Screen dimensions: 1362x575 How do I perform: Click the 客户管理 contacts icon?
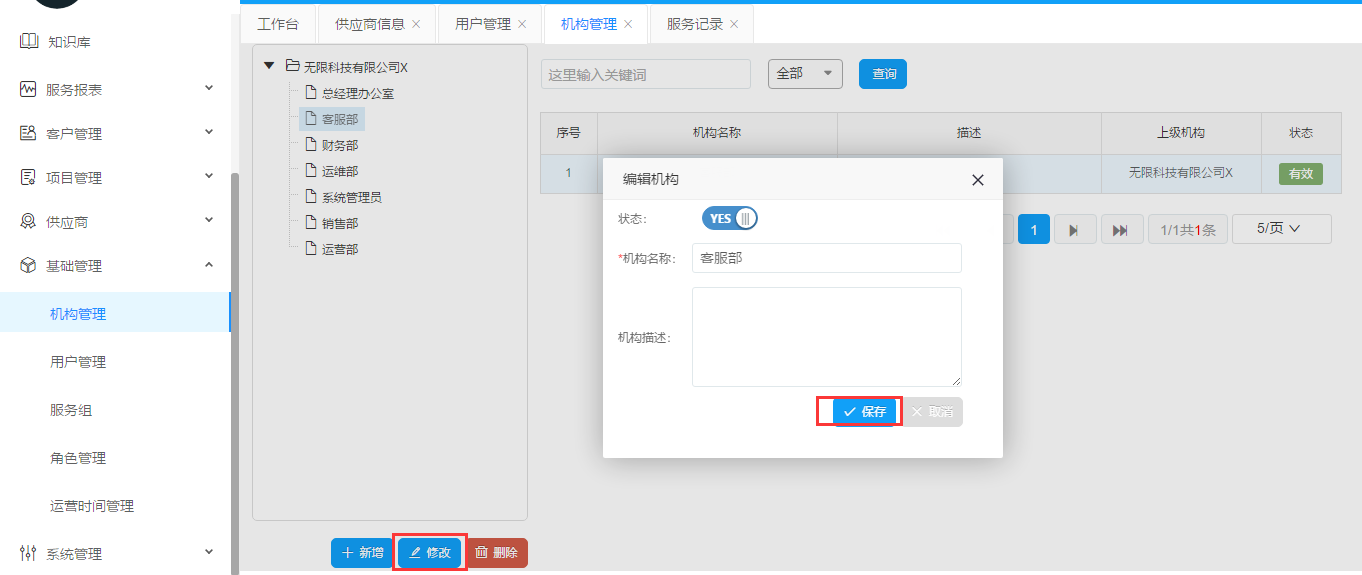28,133
